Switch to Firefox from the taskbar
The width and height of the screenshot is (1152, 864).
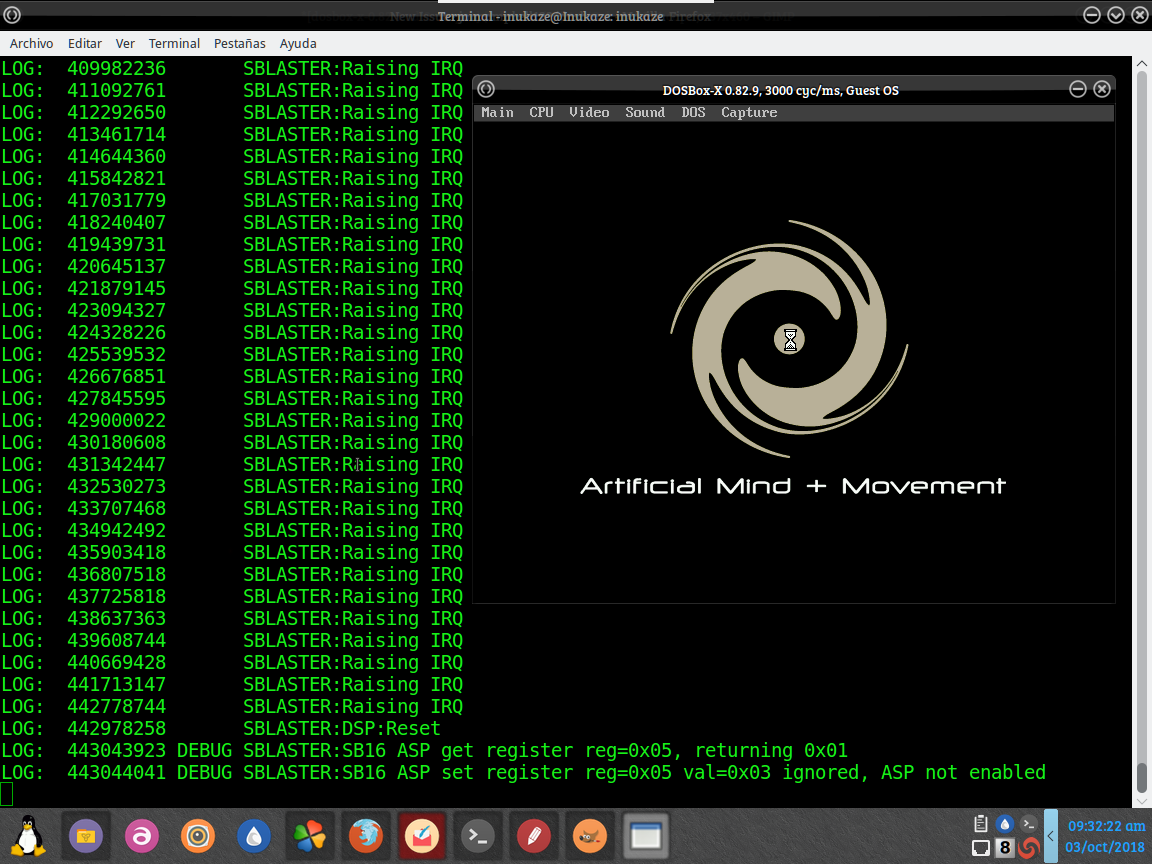tap(365, 836)
